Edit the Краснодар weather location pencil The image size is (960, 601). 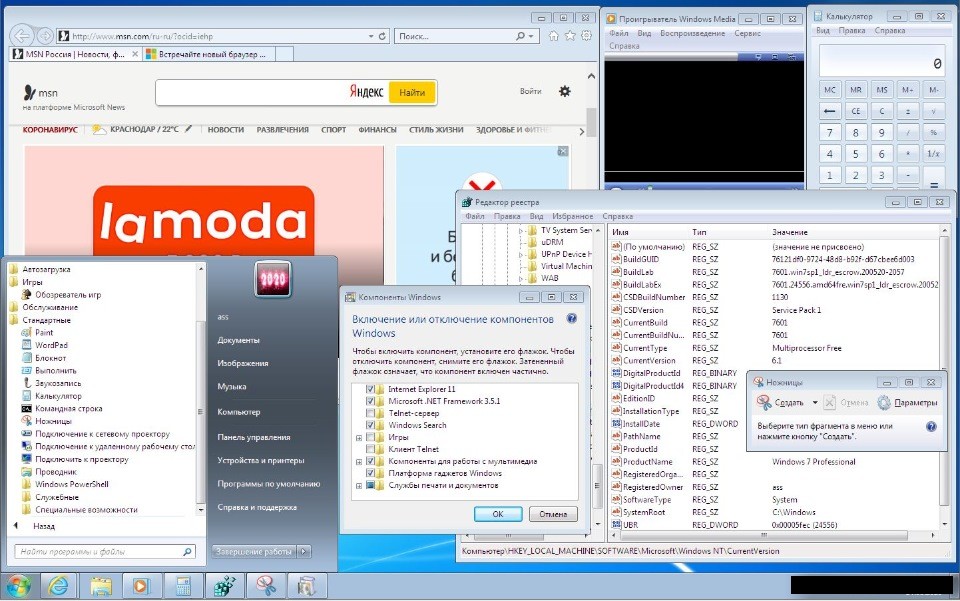pyautogui.click(x=189, y=129)
